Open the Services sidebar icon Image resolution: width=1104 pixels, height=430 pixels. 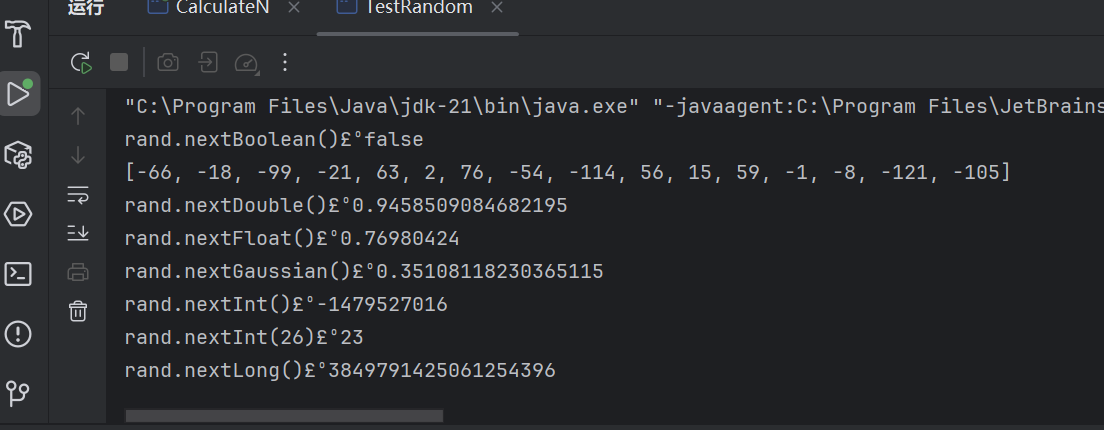click(x=18, y=214)
